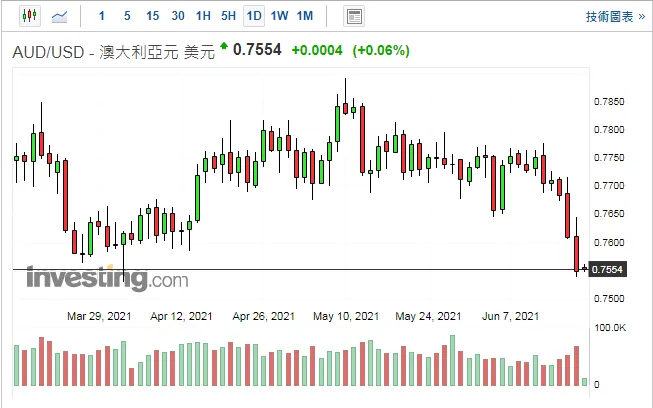Viewport: 653px width, 408px height.
Task: Select the 5 minute interval
Action: coord(127,16)
